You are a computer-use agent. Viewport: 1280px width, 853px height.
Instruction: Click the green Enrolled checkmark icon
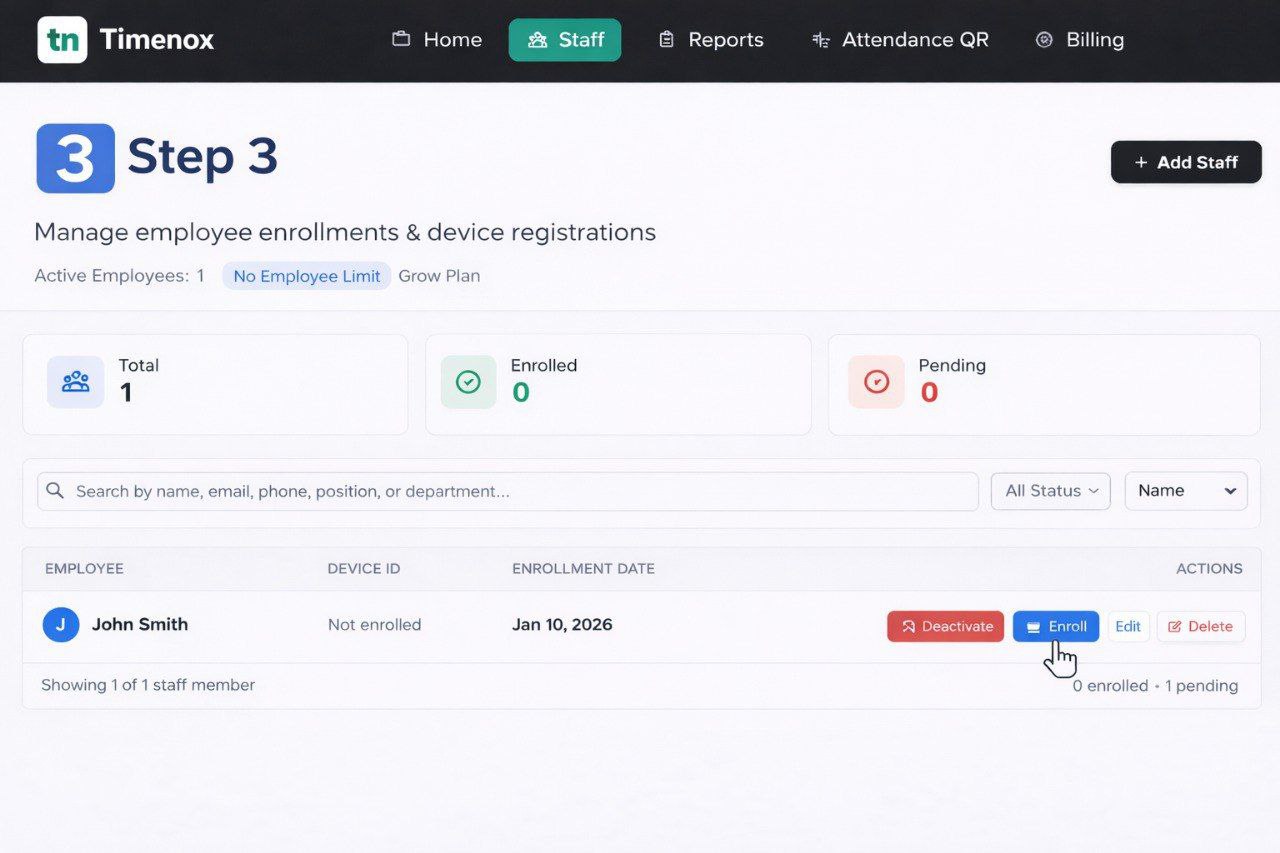[468, 382]
